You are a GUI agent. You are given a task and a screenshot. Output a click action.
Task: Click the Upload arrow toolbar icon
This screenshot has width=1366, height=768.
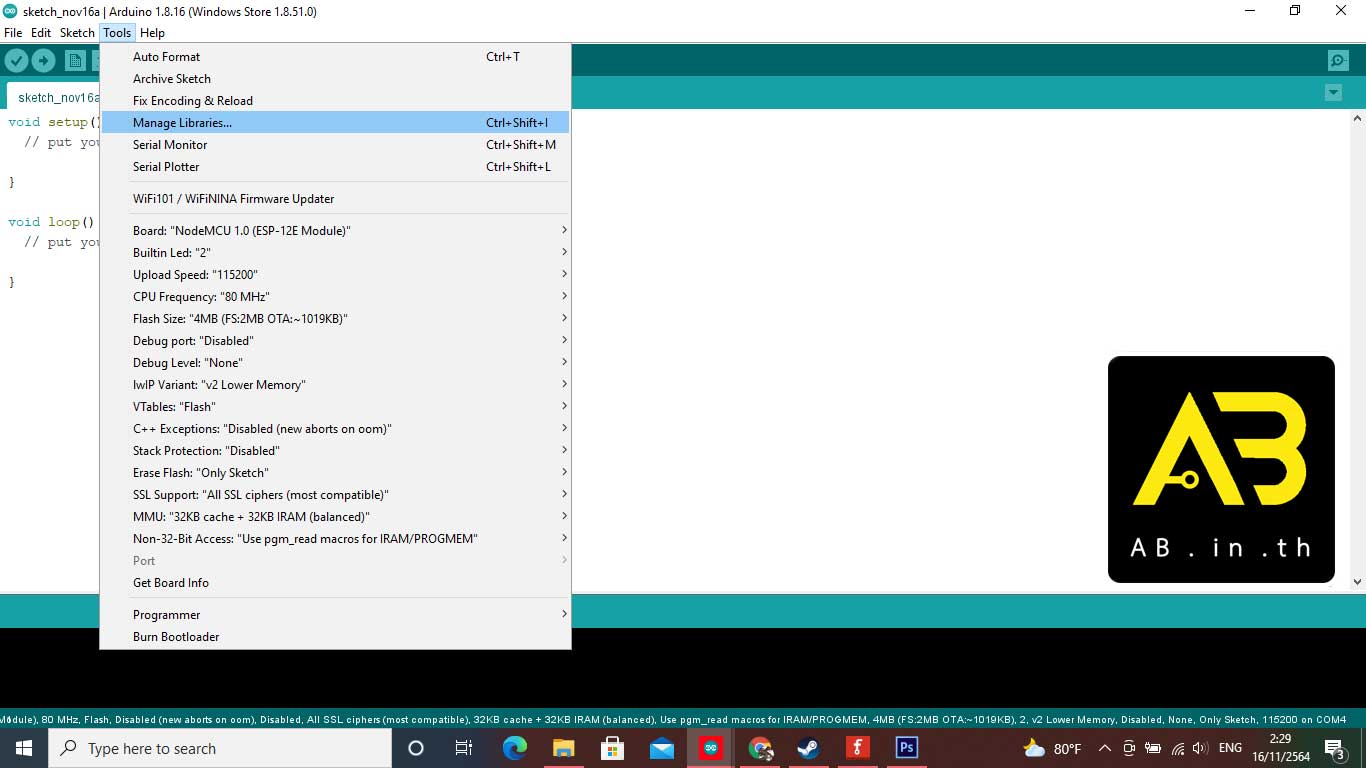43,61
